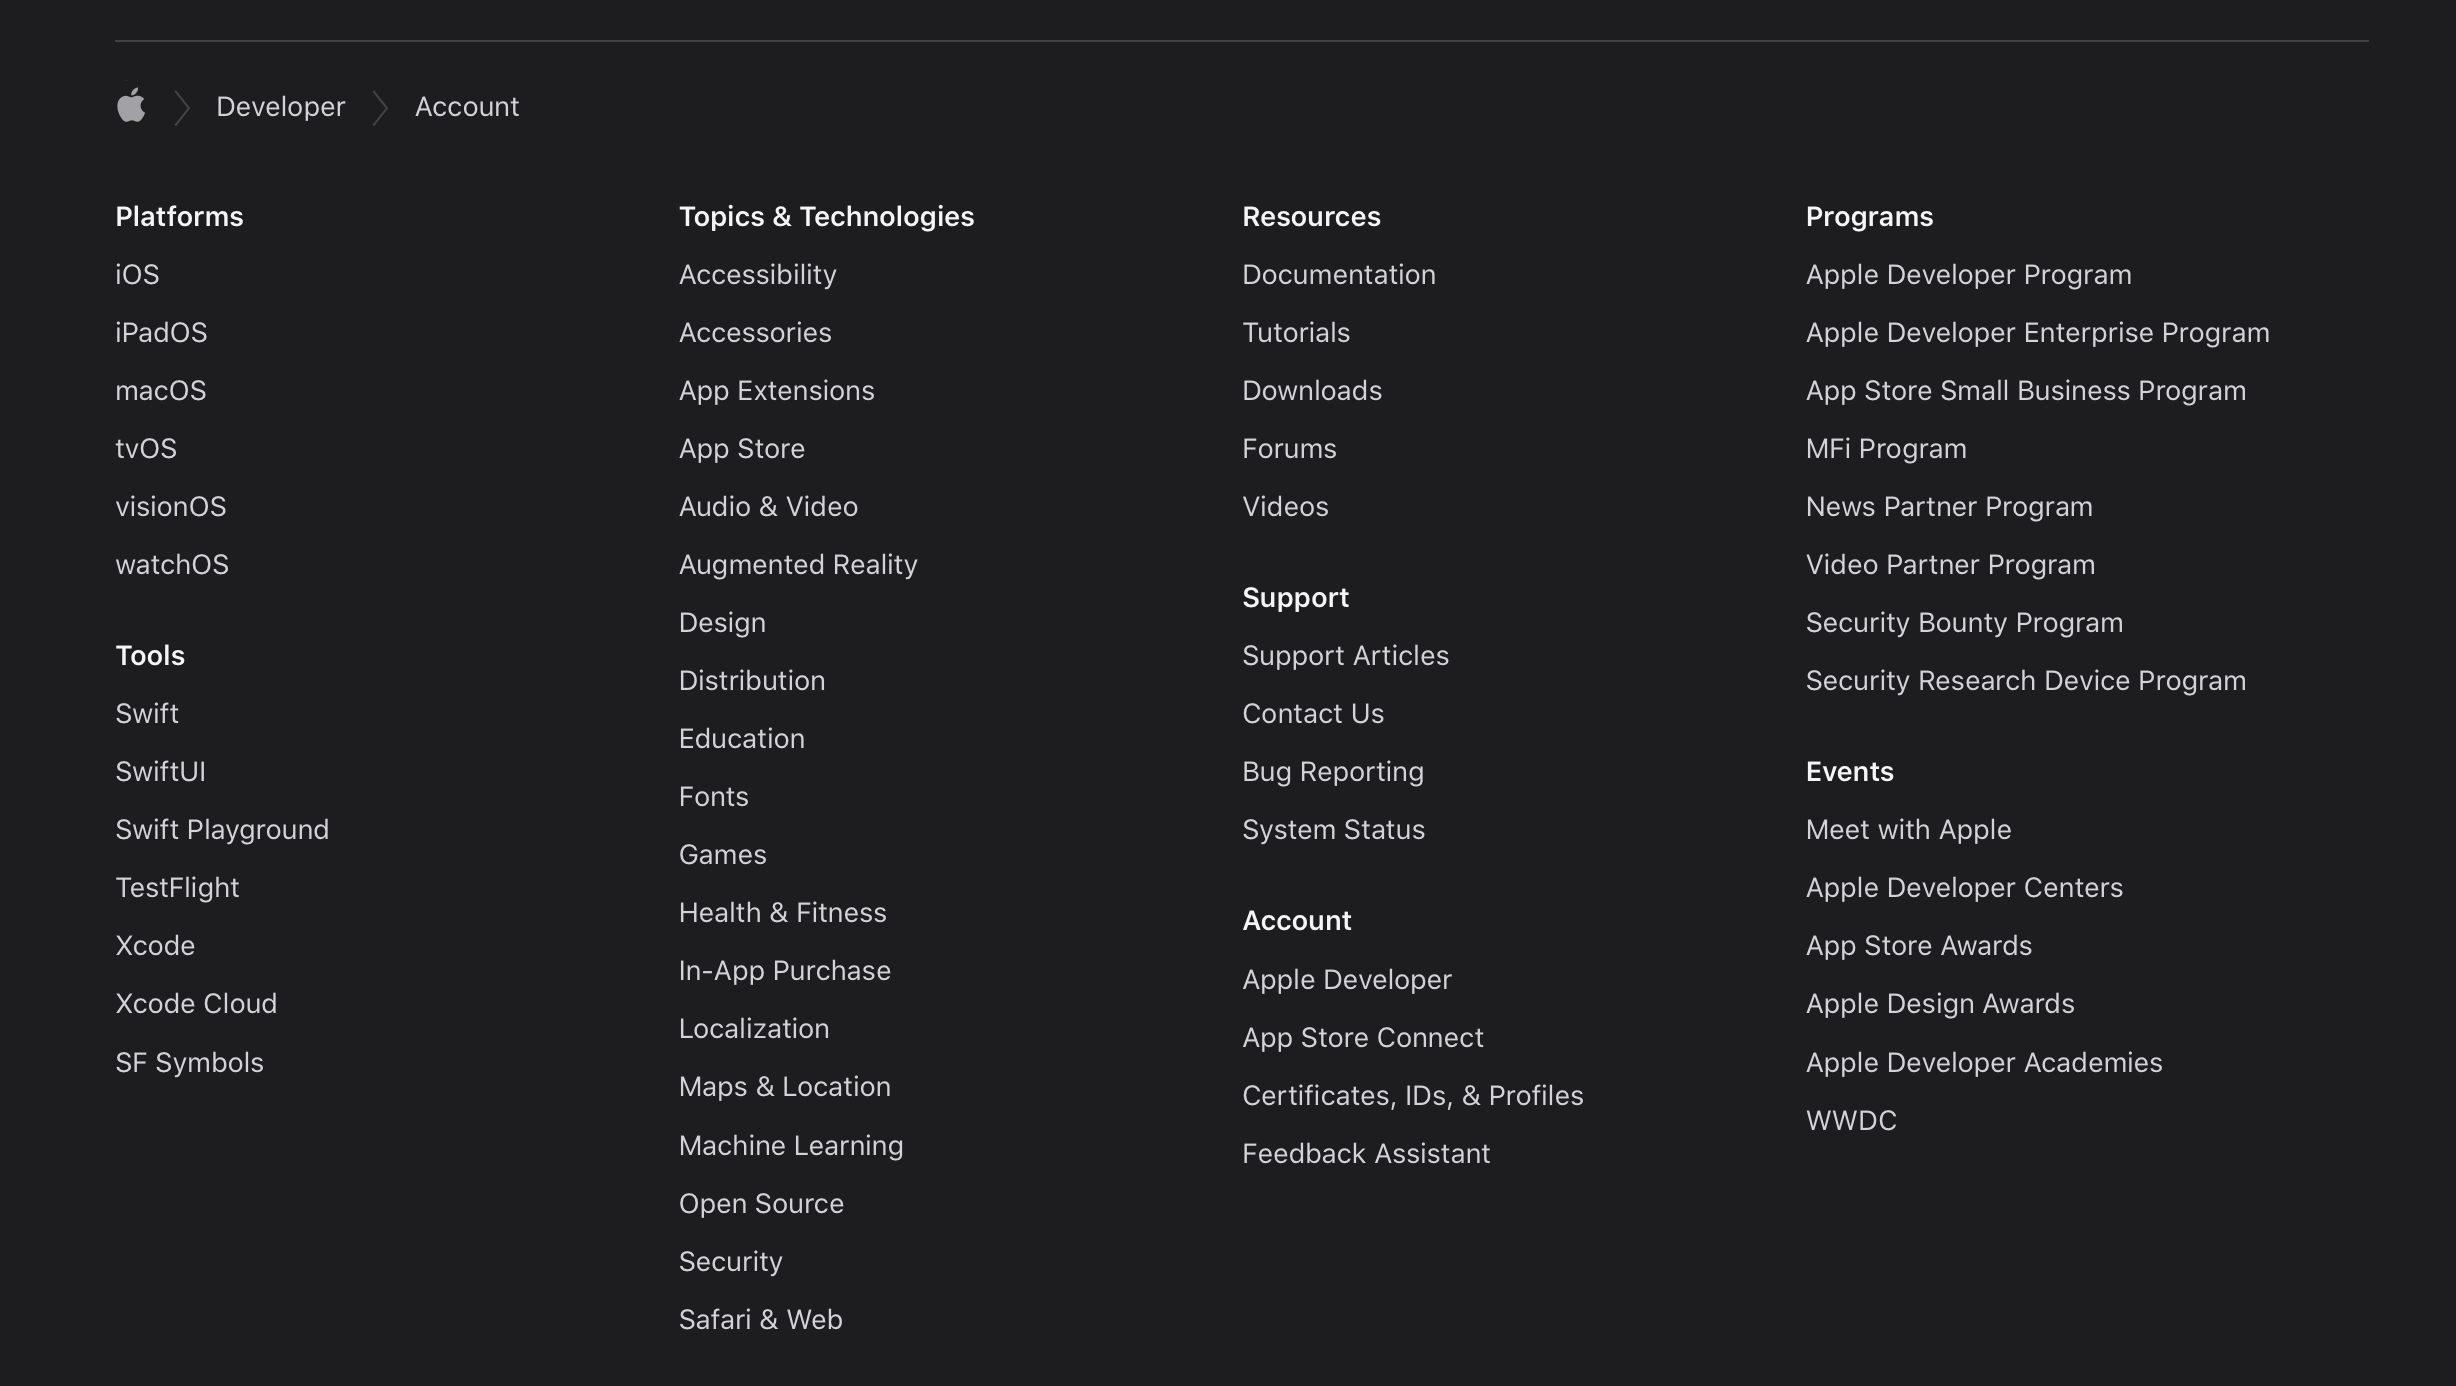Go to Developer breadcrumb link

coord(281,106)
